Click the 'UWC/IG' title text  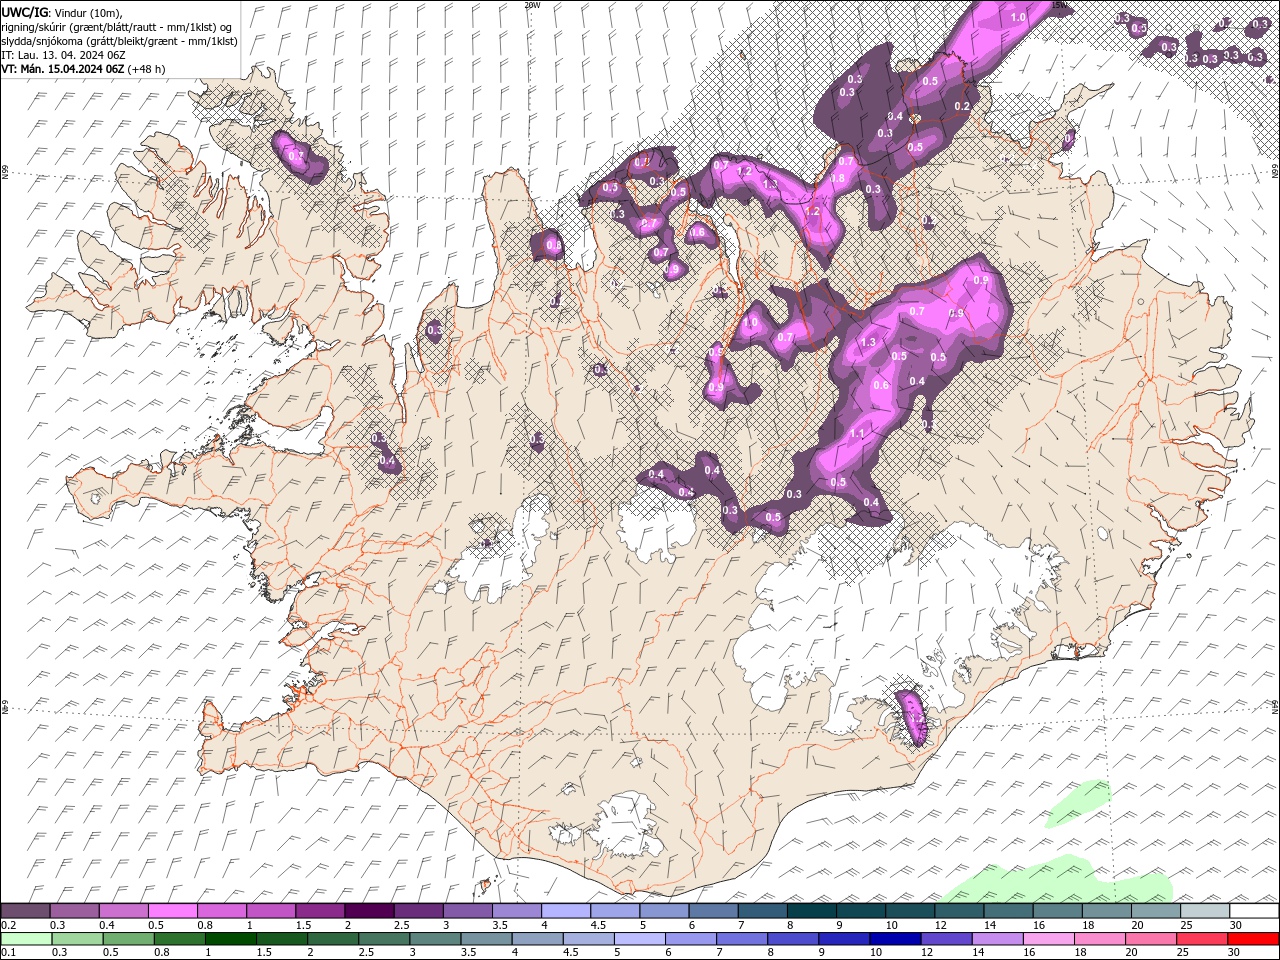[x=24, y=12]
